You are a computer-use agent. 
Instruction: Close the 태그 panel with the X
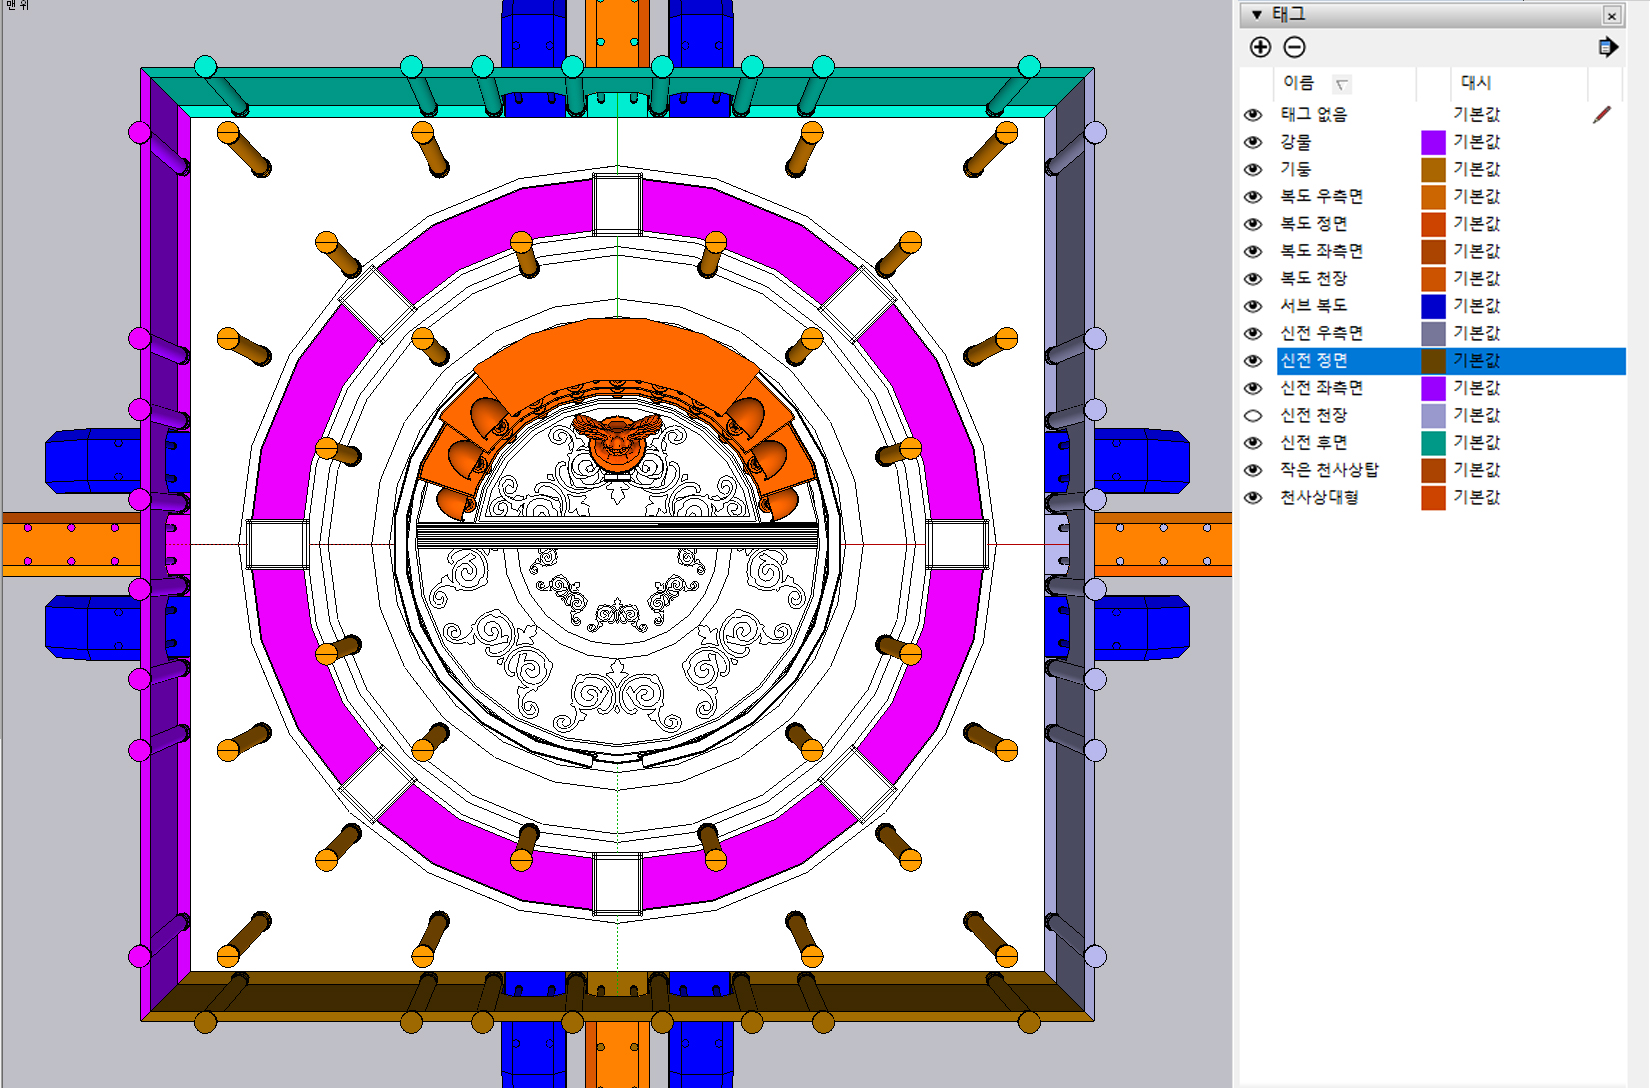(x=1611, y=15)
